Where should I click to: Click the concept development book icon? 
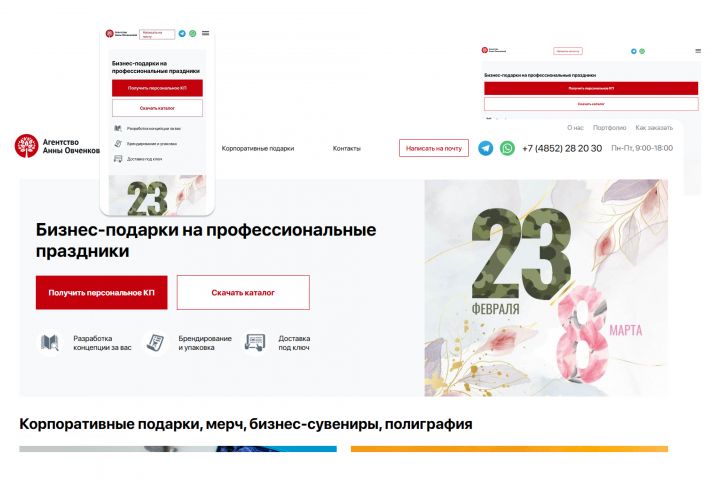[x=50, y=343]
